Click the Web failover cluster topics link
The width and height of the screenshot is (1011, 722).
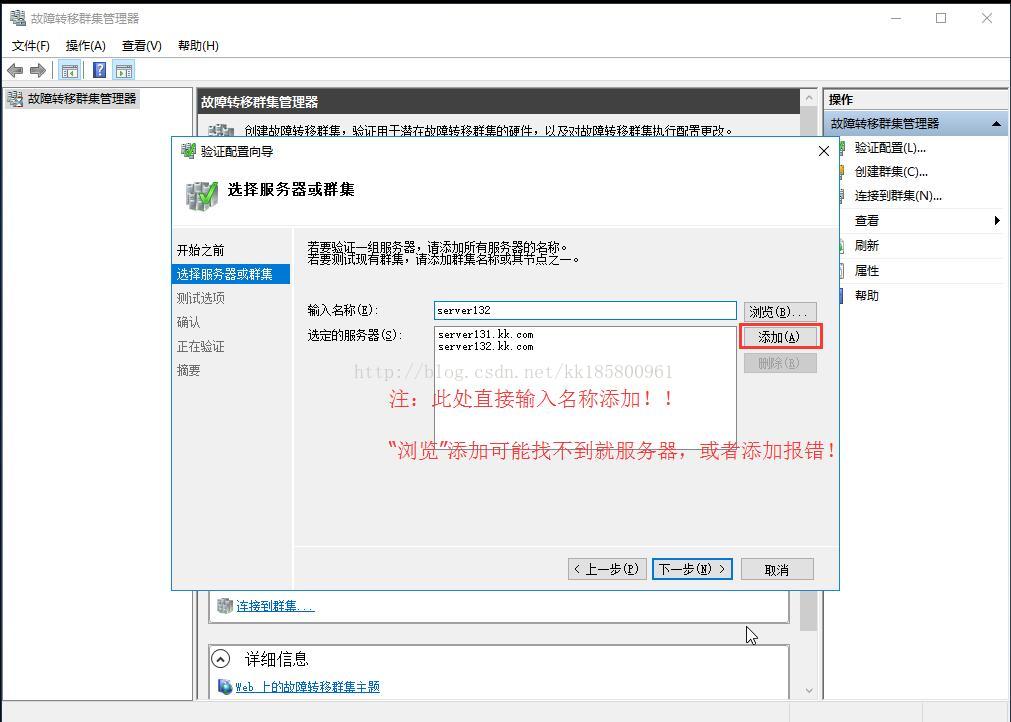[307, 687]
